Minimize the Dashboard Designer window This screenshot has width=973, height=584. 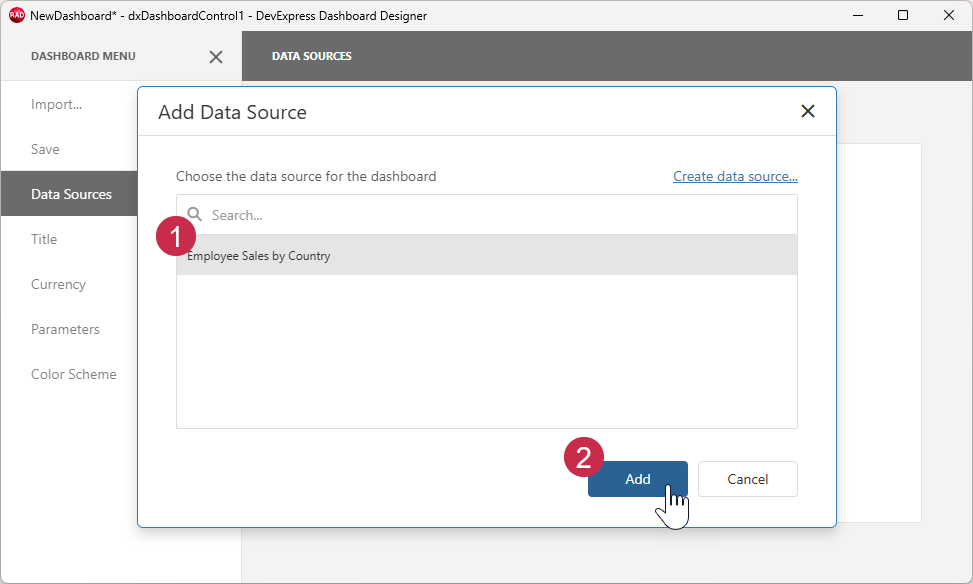pos(858,16)
